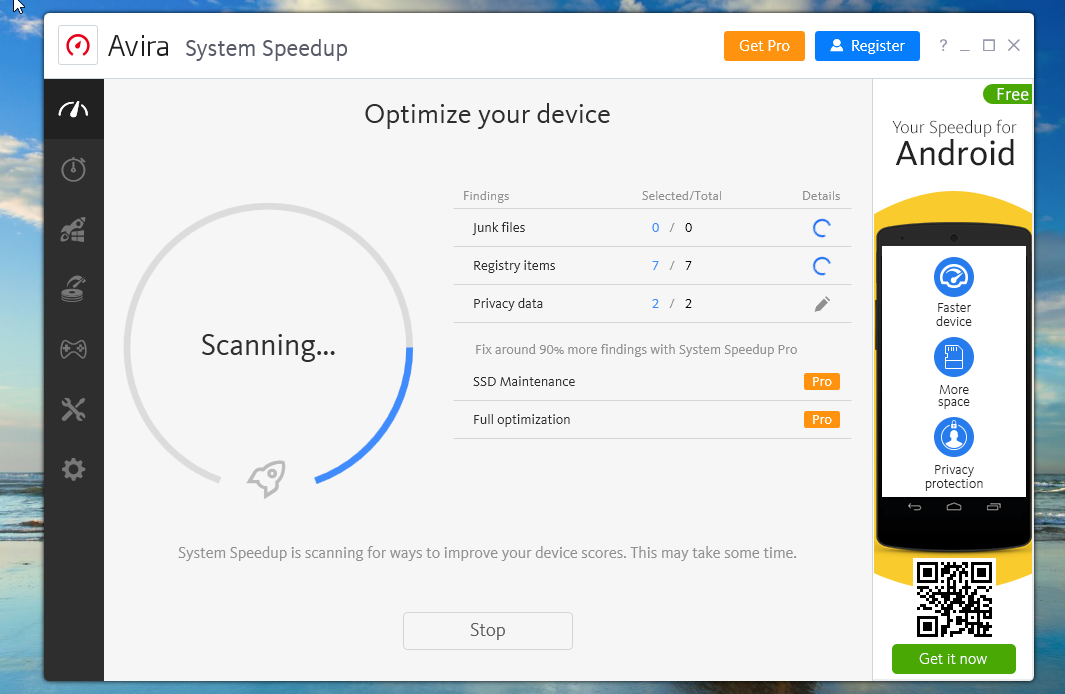The image size is (1065, 694).
Task: Click the Pro badge beside SSD Maintenance
Action: (822, 382)
